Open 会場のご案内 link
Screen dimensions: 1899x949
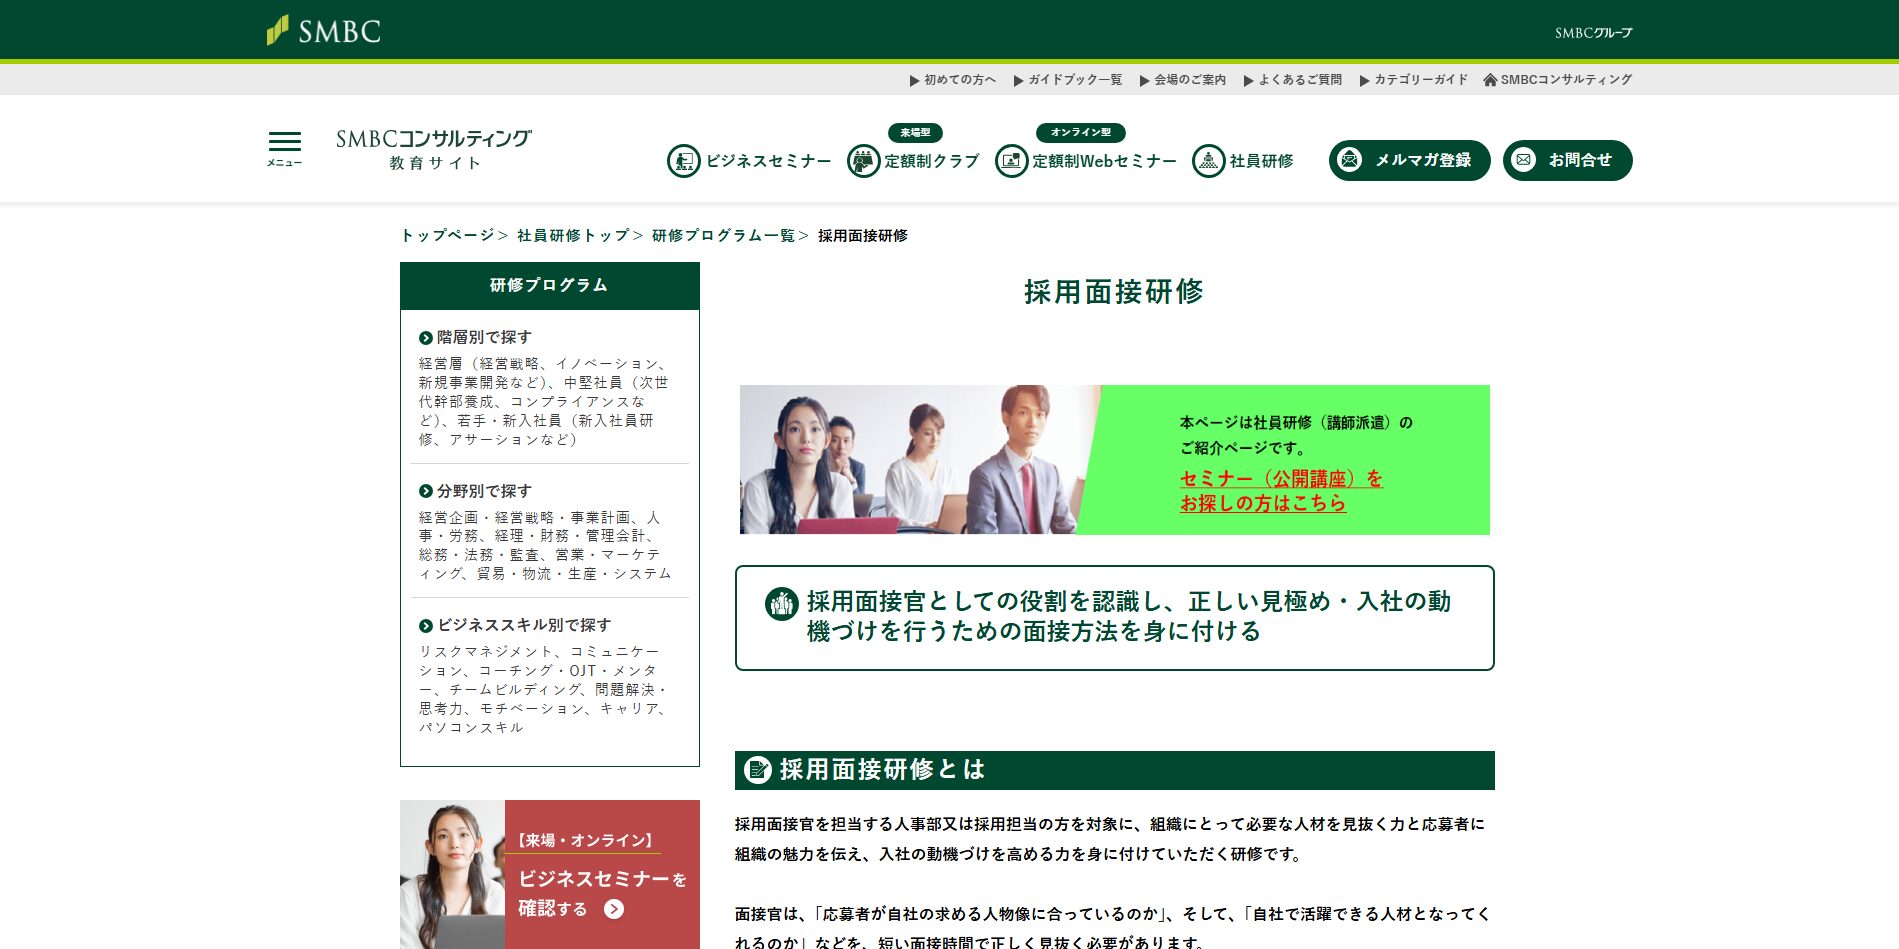[1189, 80]
